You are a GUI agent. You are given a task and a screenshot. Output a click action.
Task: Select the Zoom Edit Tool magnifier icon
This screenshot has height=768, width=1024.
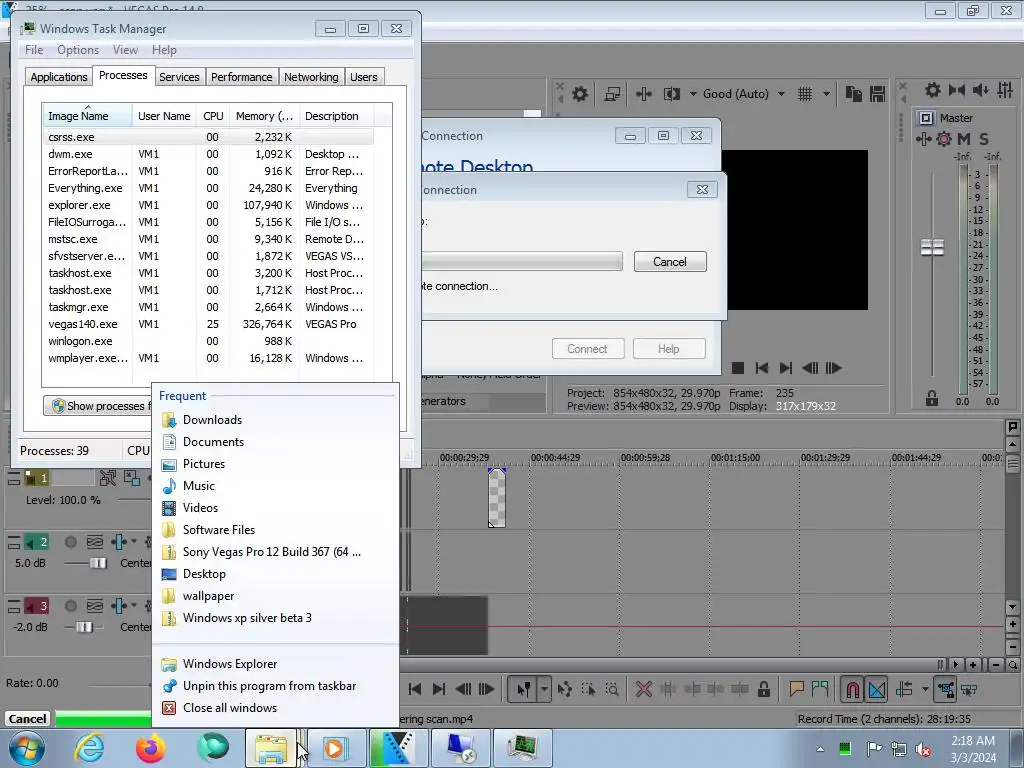612,689
